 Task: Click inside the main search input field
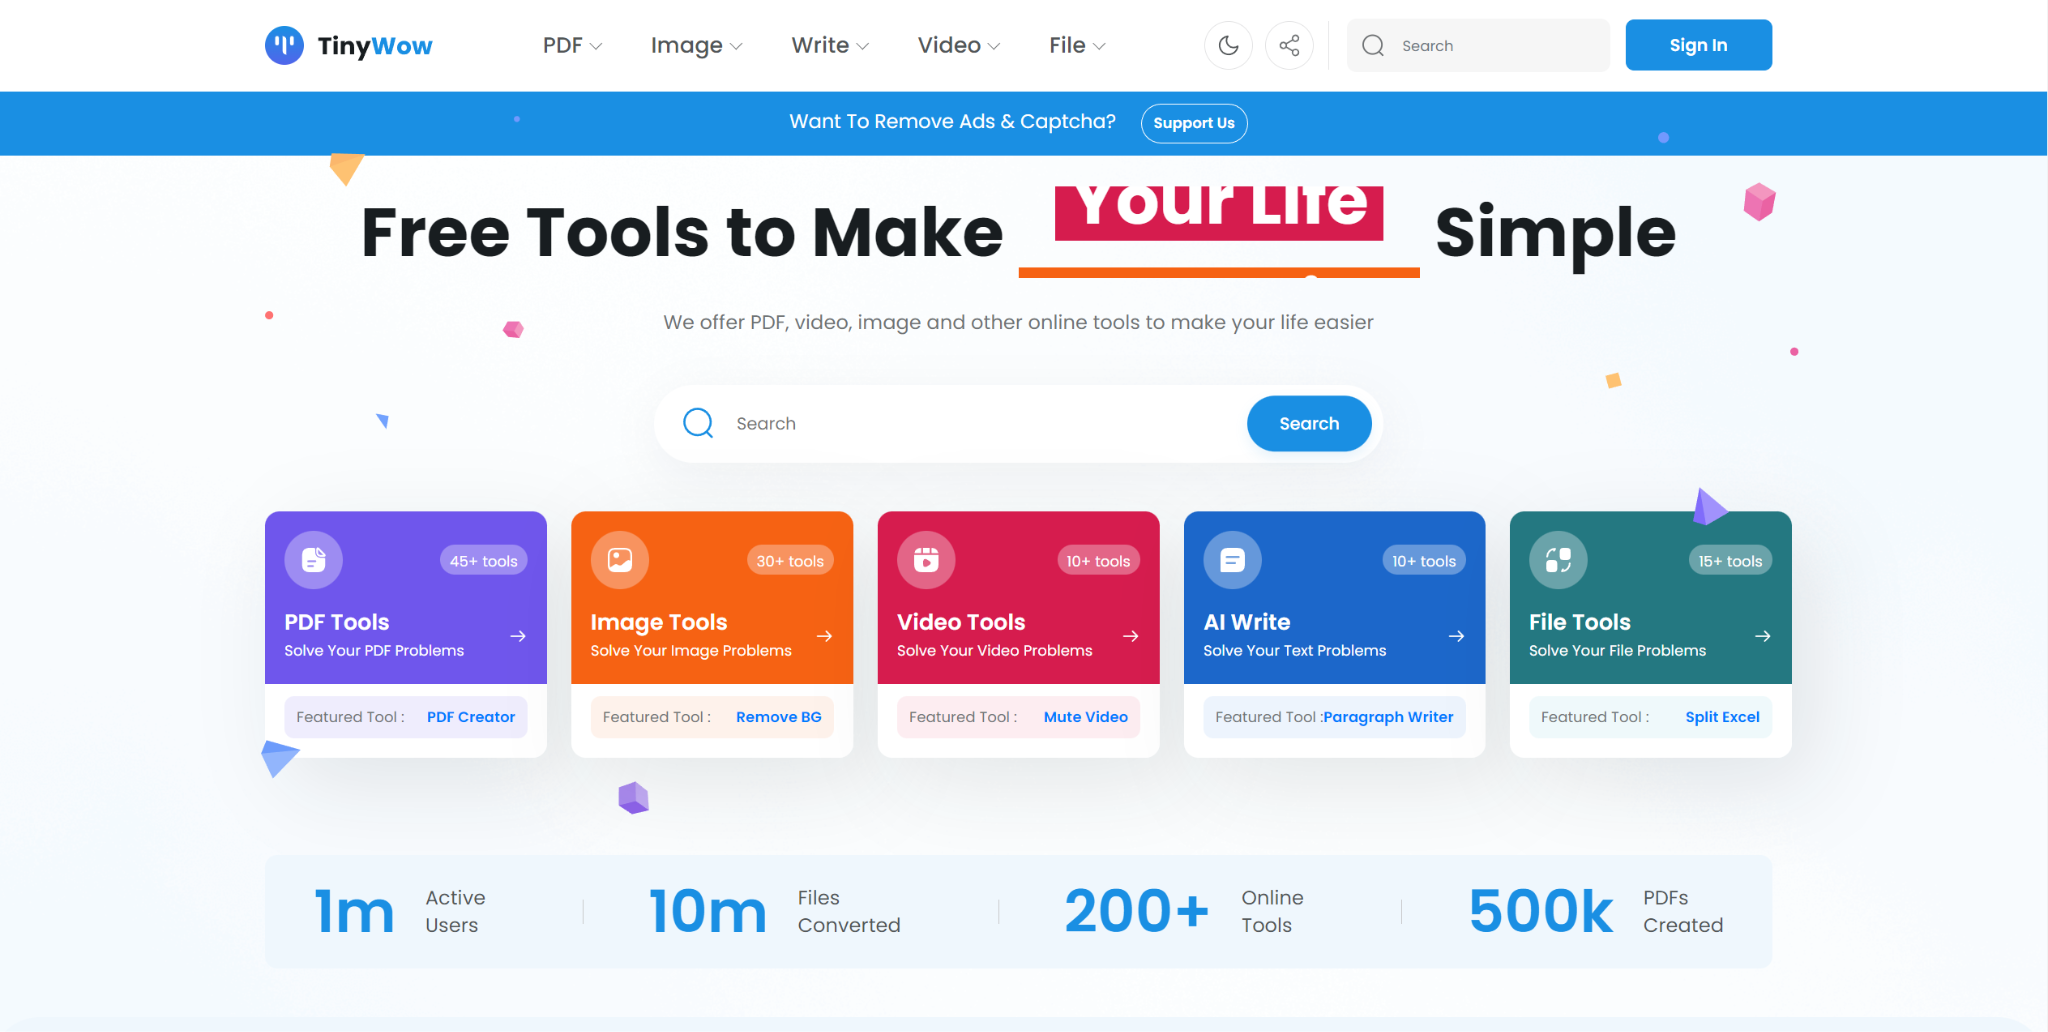[950, 423]
